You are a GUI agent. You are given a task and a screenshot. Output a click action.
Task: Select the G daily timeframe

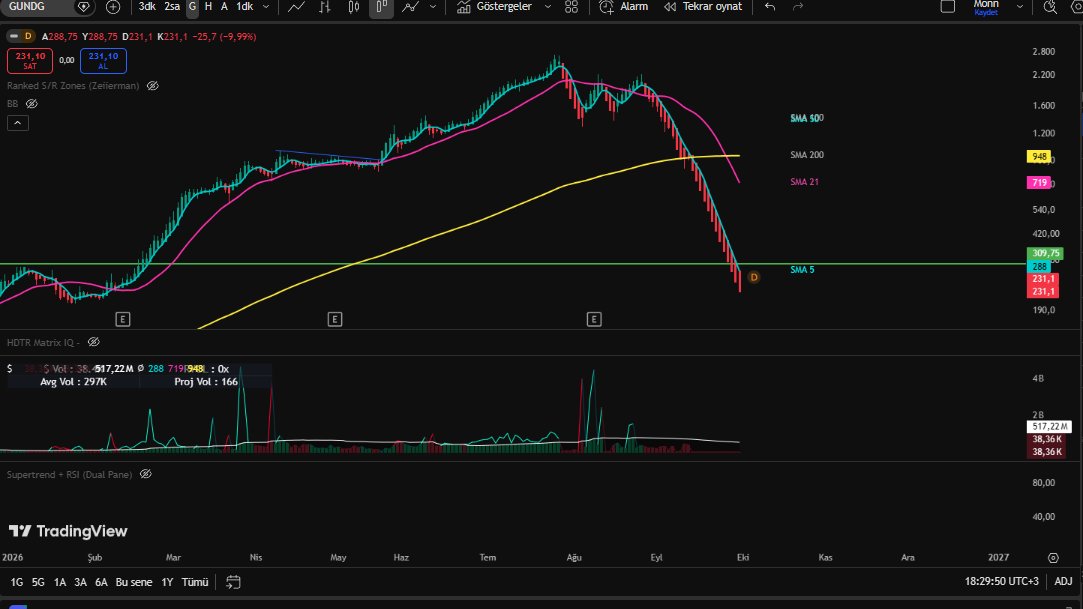192,7
